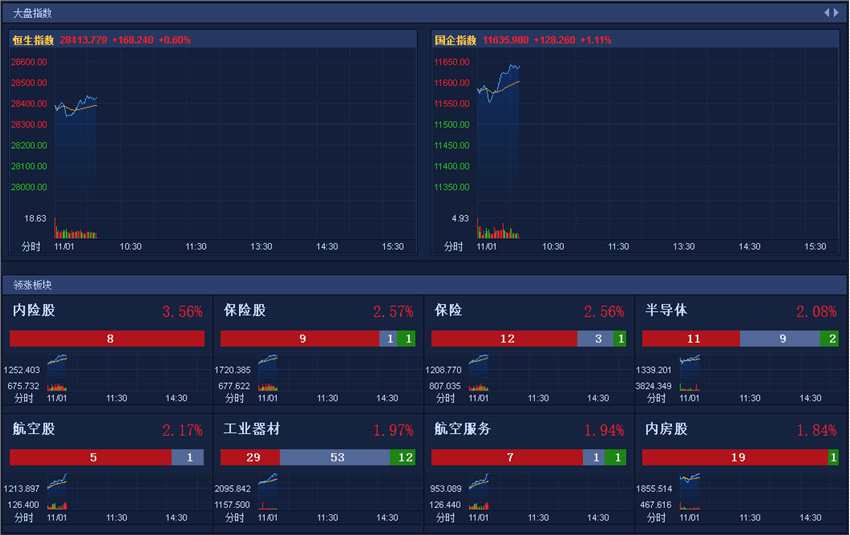Click the 1252.403 value in 内险股
This screenshot has width=850, height=535.
[22, 370]
